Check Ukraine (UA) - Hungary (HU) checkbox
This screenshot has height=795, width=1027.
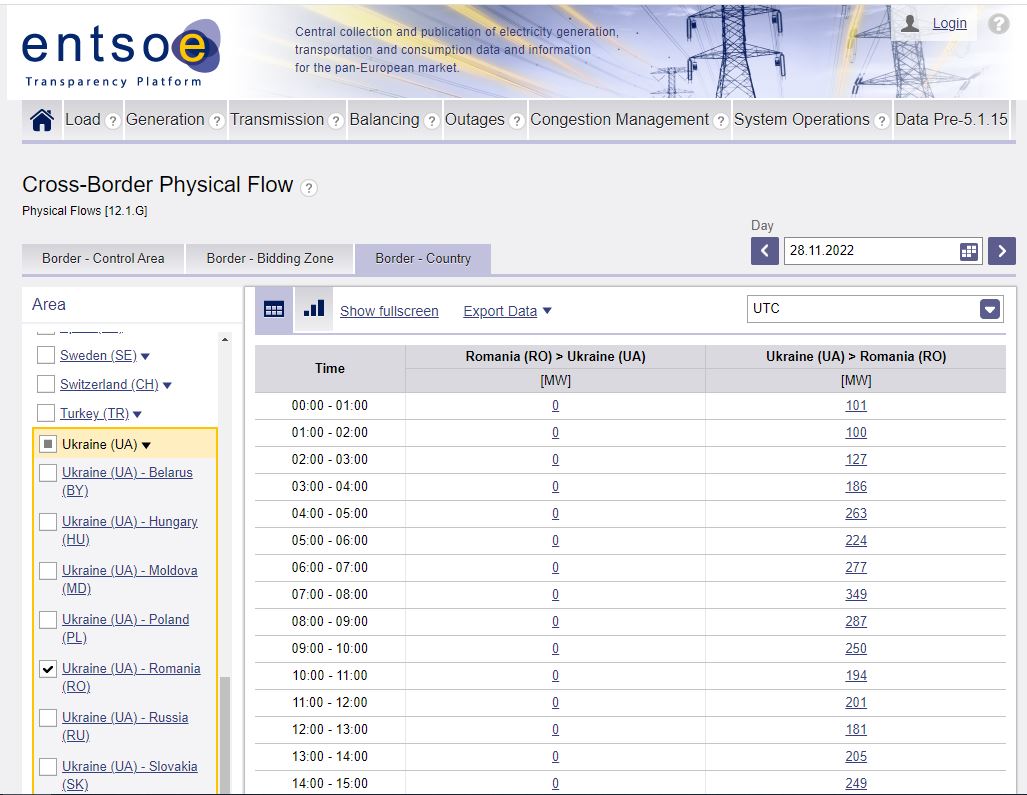tap(48, 521)
